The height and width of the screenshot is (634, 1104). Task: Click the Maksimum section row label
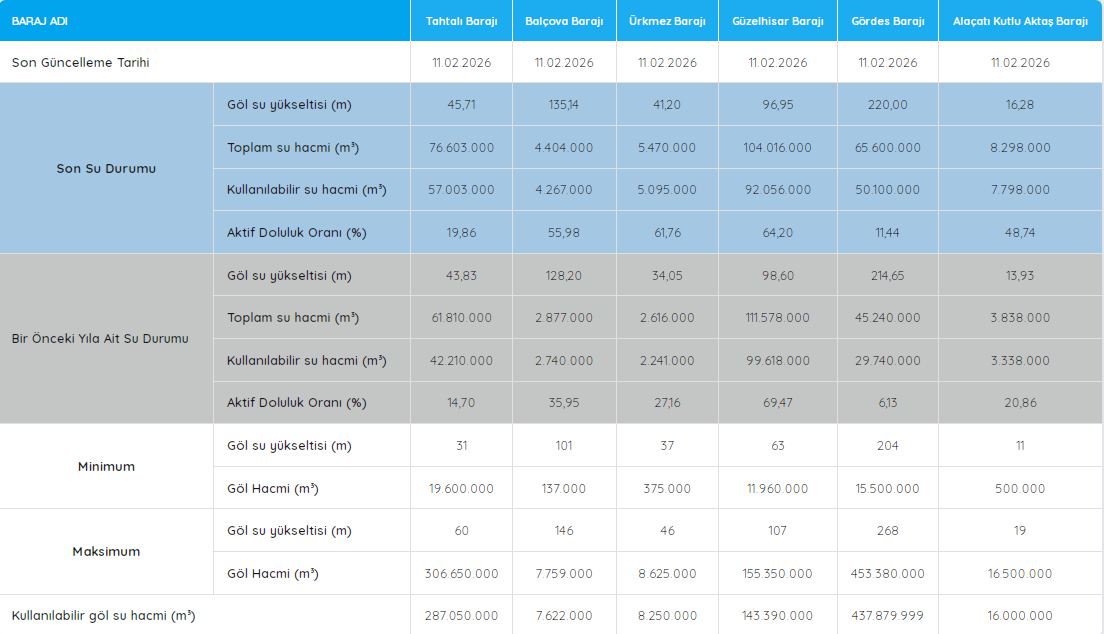click(x=106, y=551)
